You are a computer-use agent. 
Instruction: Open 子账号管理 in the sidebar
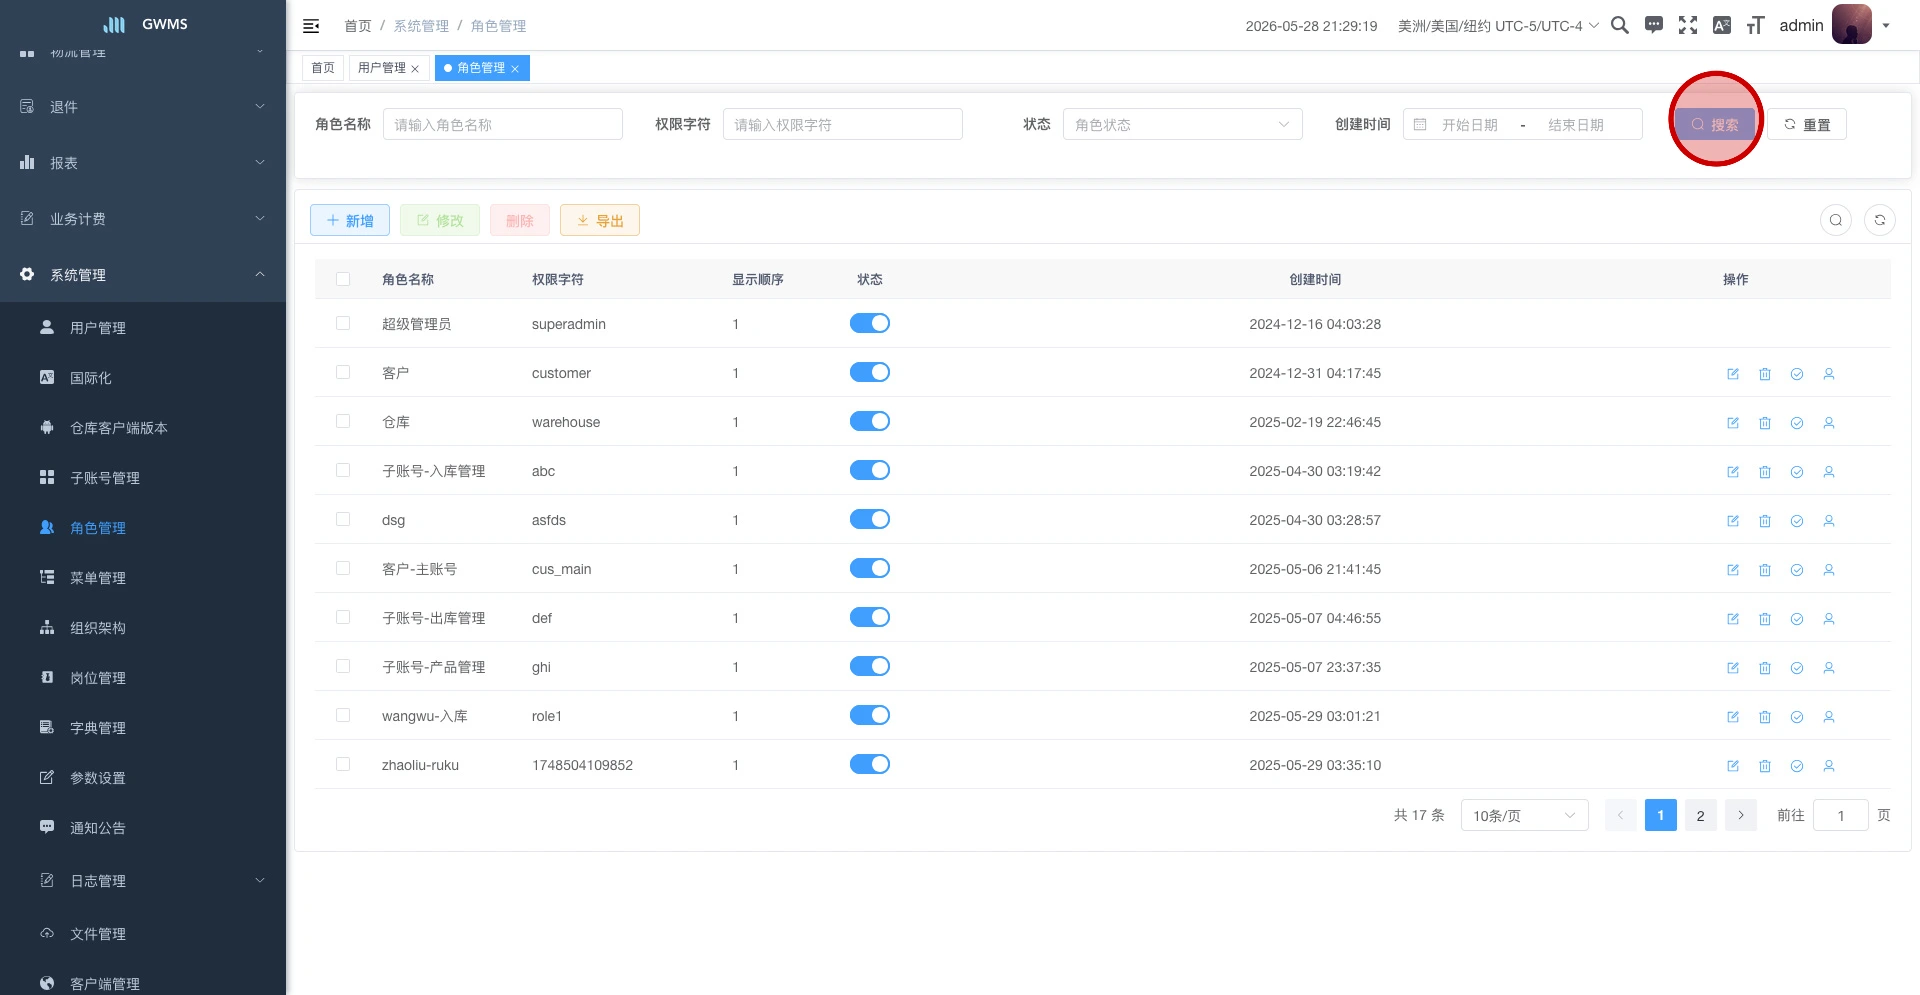pyautogui.click(x=143, y=478)
